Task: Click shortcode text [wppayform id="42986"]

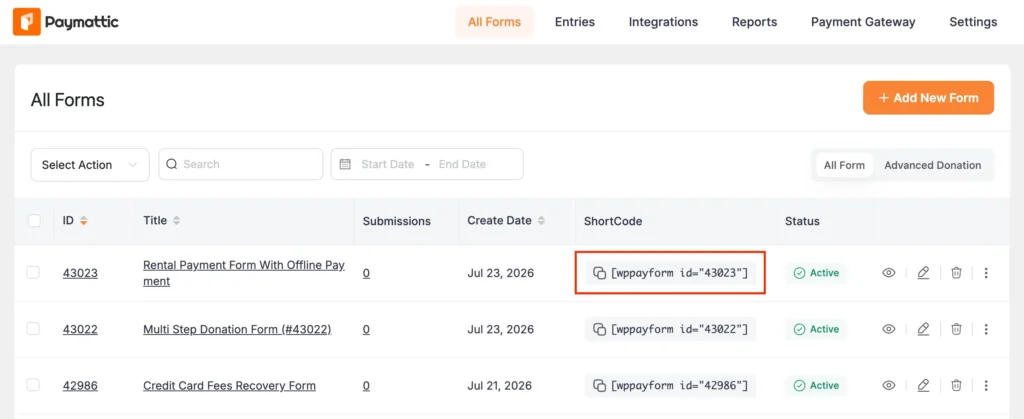Action: tap(679, 385)
